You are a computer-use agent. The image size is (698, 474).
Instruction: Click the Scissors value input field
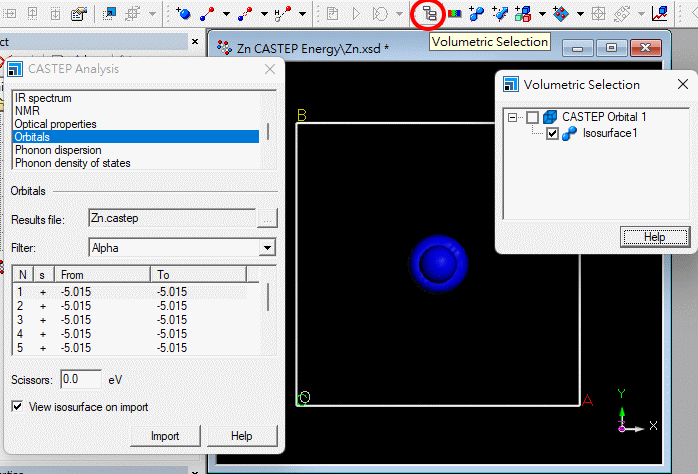(x=80, y=379)
